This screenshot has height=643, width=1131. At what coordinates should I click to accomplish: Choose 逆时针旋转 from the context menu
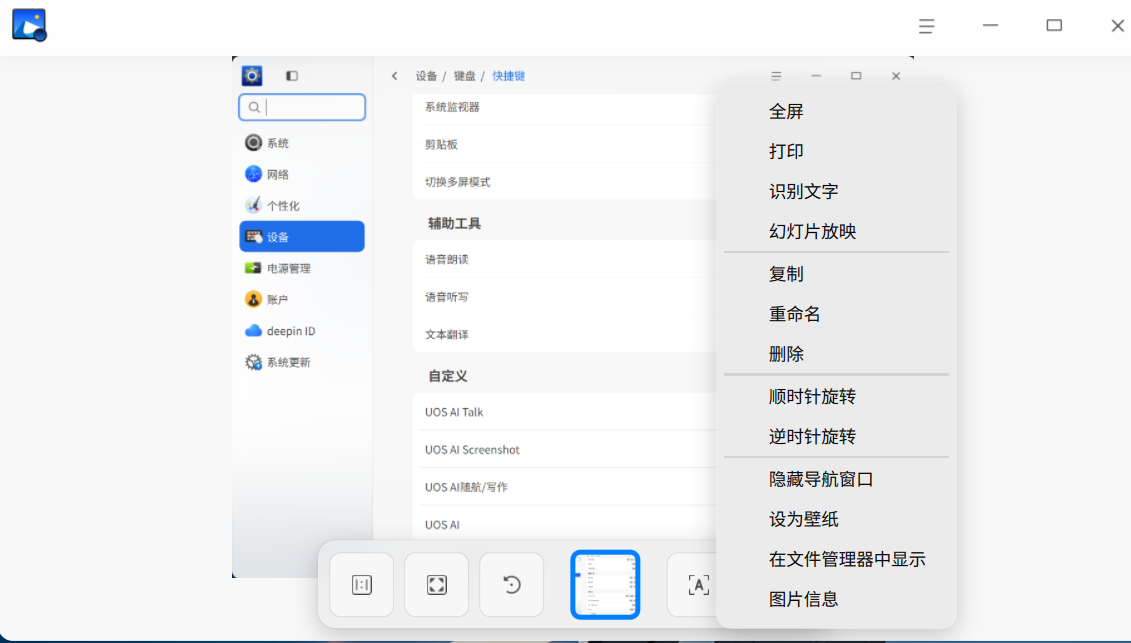pos(837,437)
